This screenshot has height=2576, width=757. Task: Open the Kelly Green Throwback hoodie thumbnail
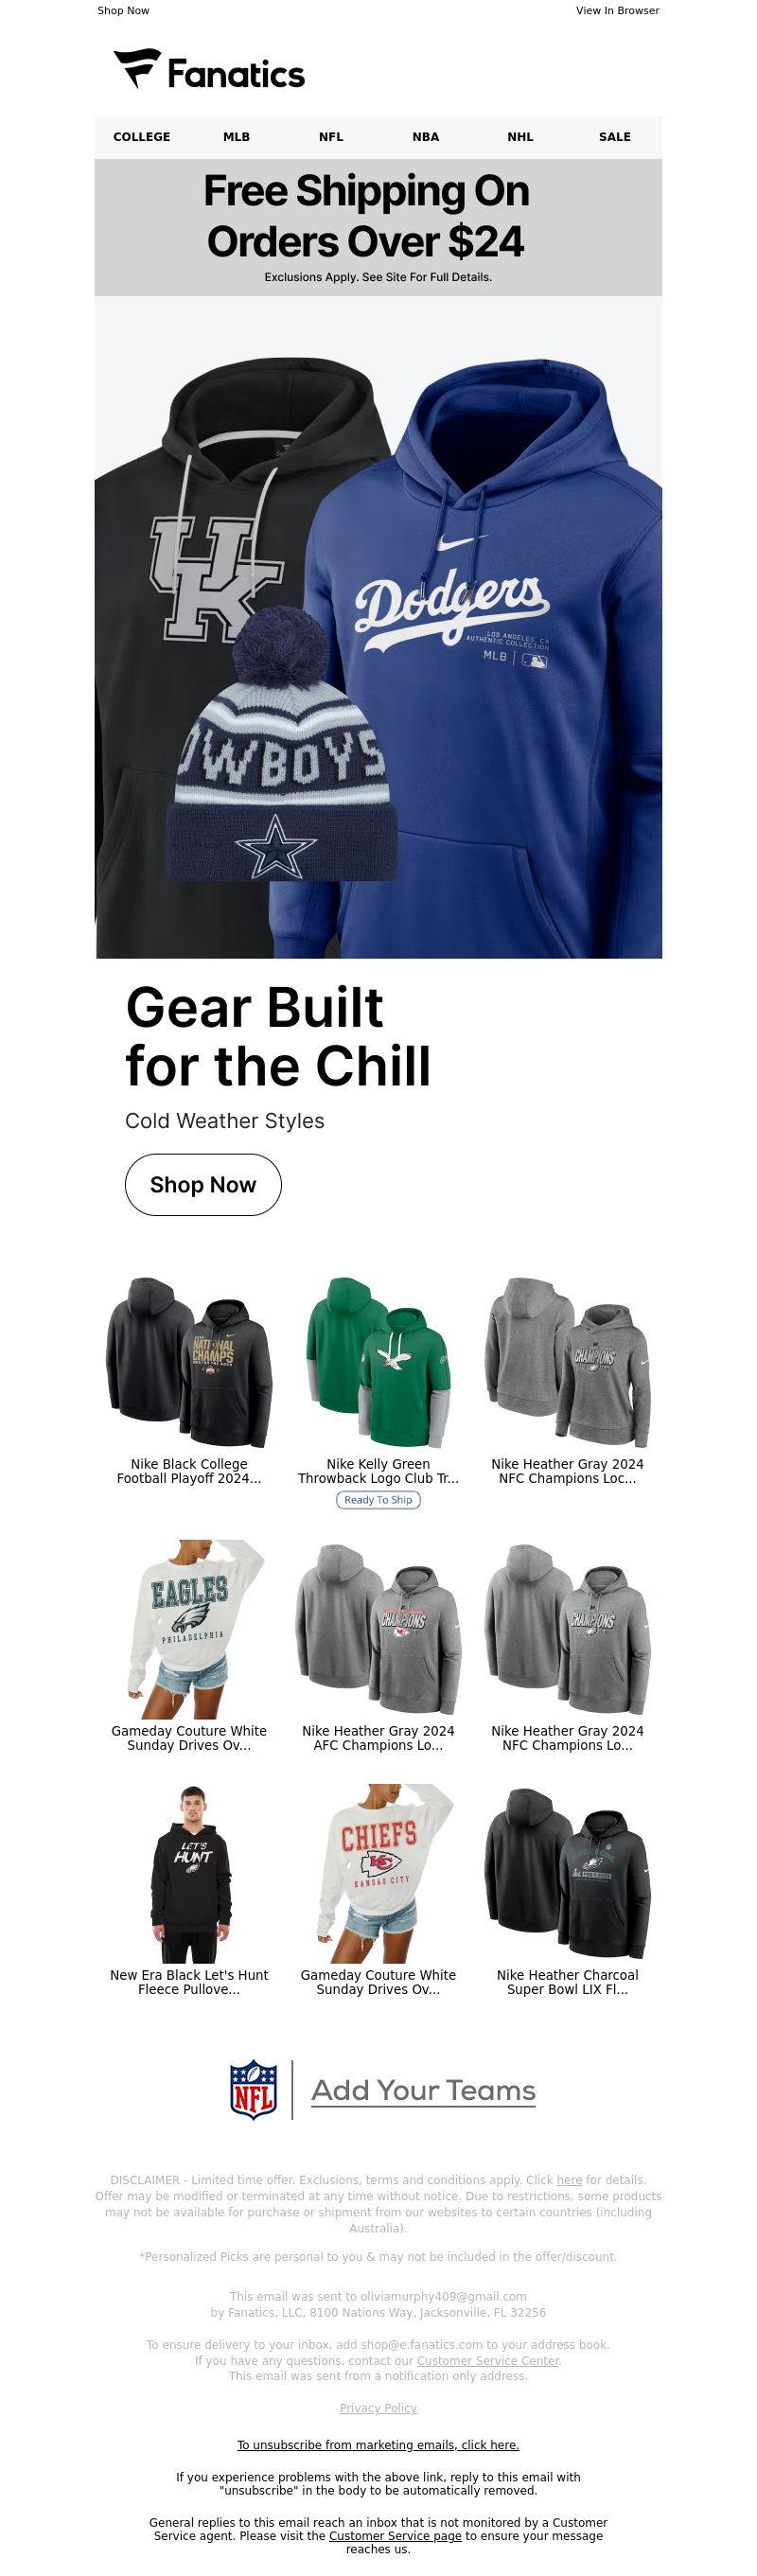click(x=378, y=1362)
